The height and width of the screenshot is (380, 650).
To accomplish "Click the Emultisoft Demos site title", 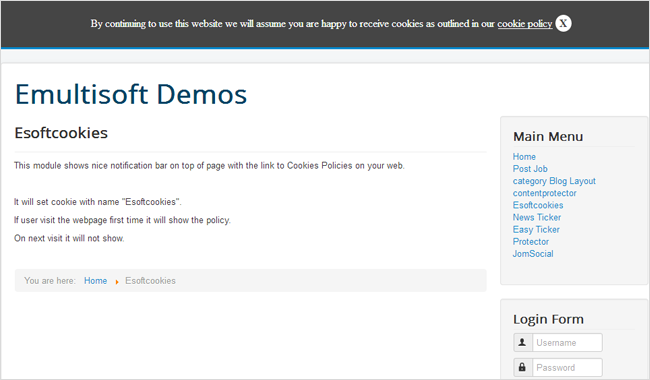I will coord(131,94).
